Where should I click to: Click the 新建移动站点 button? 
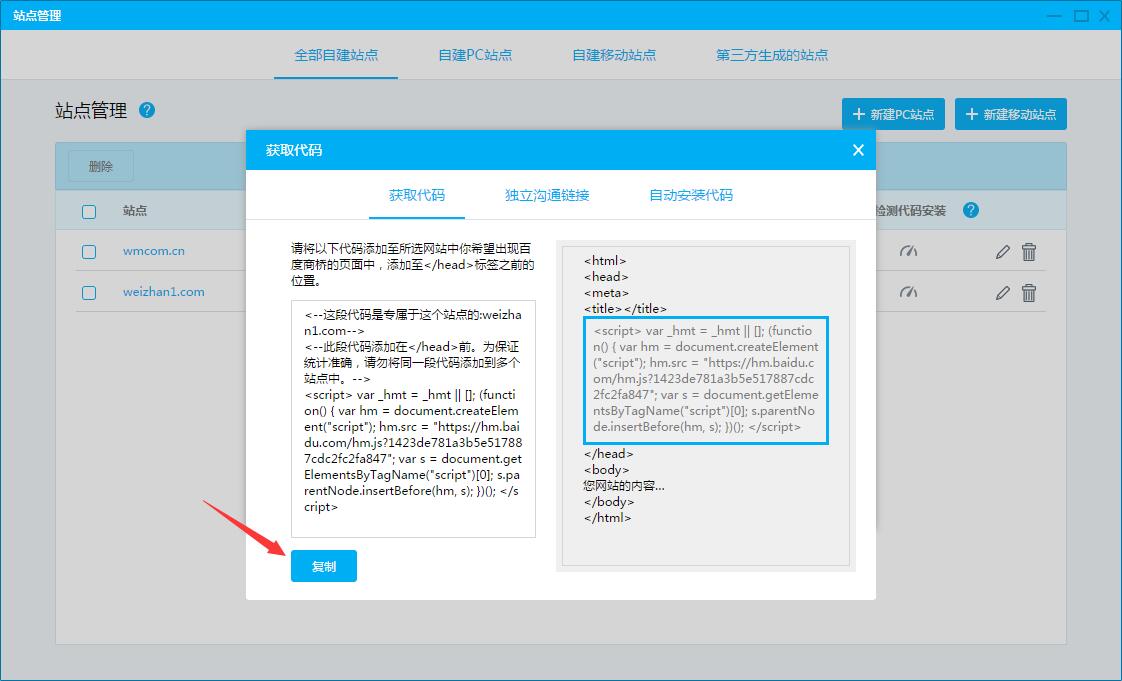(1010, 113)
